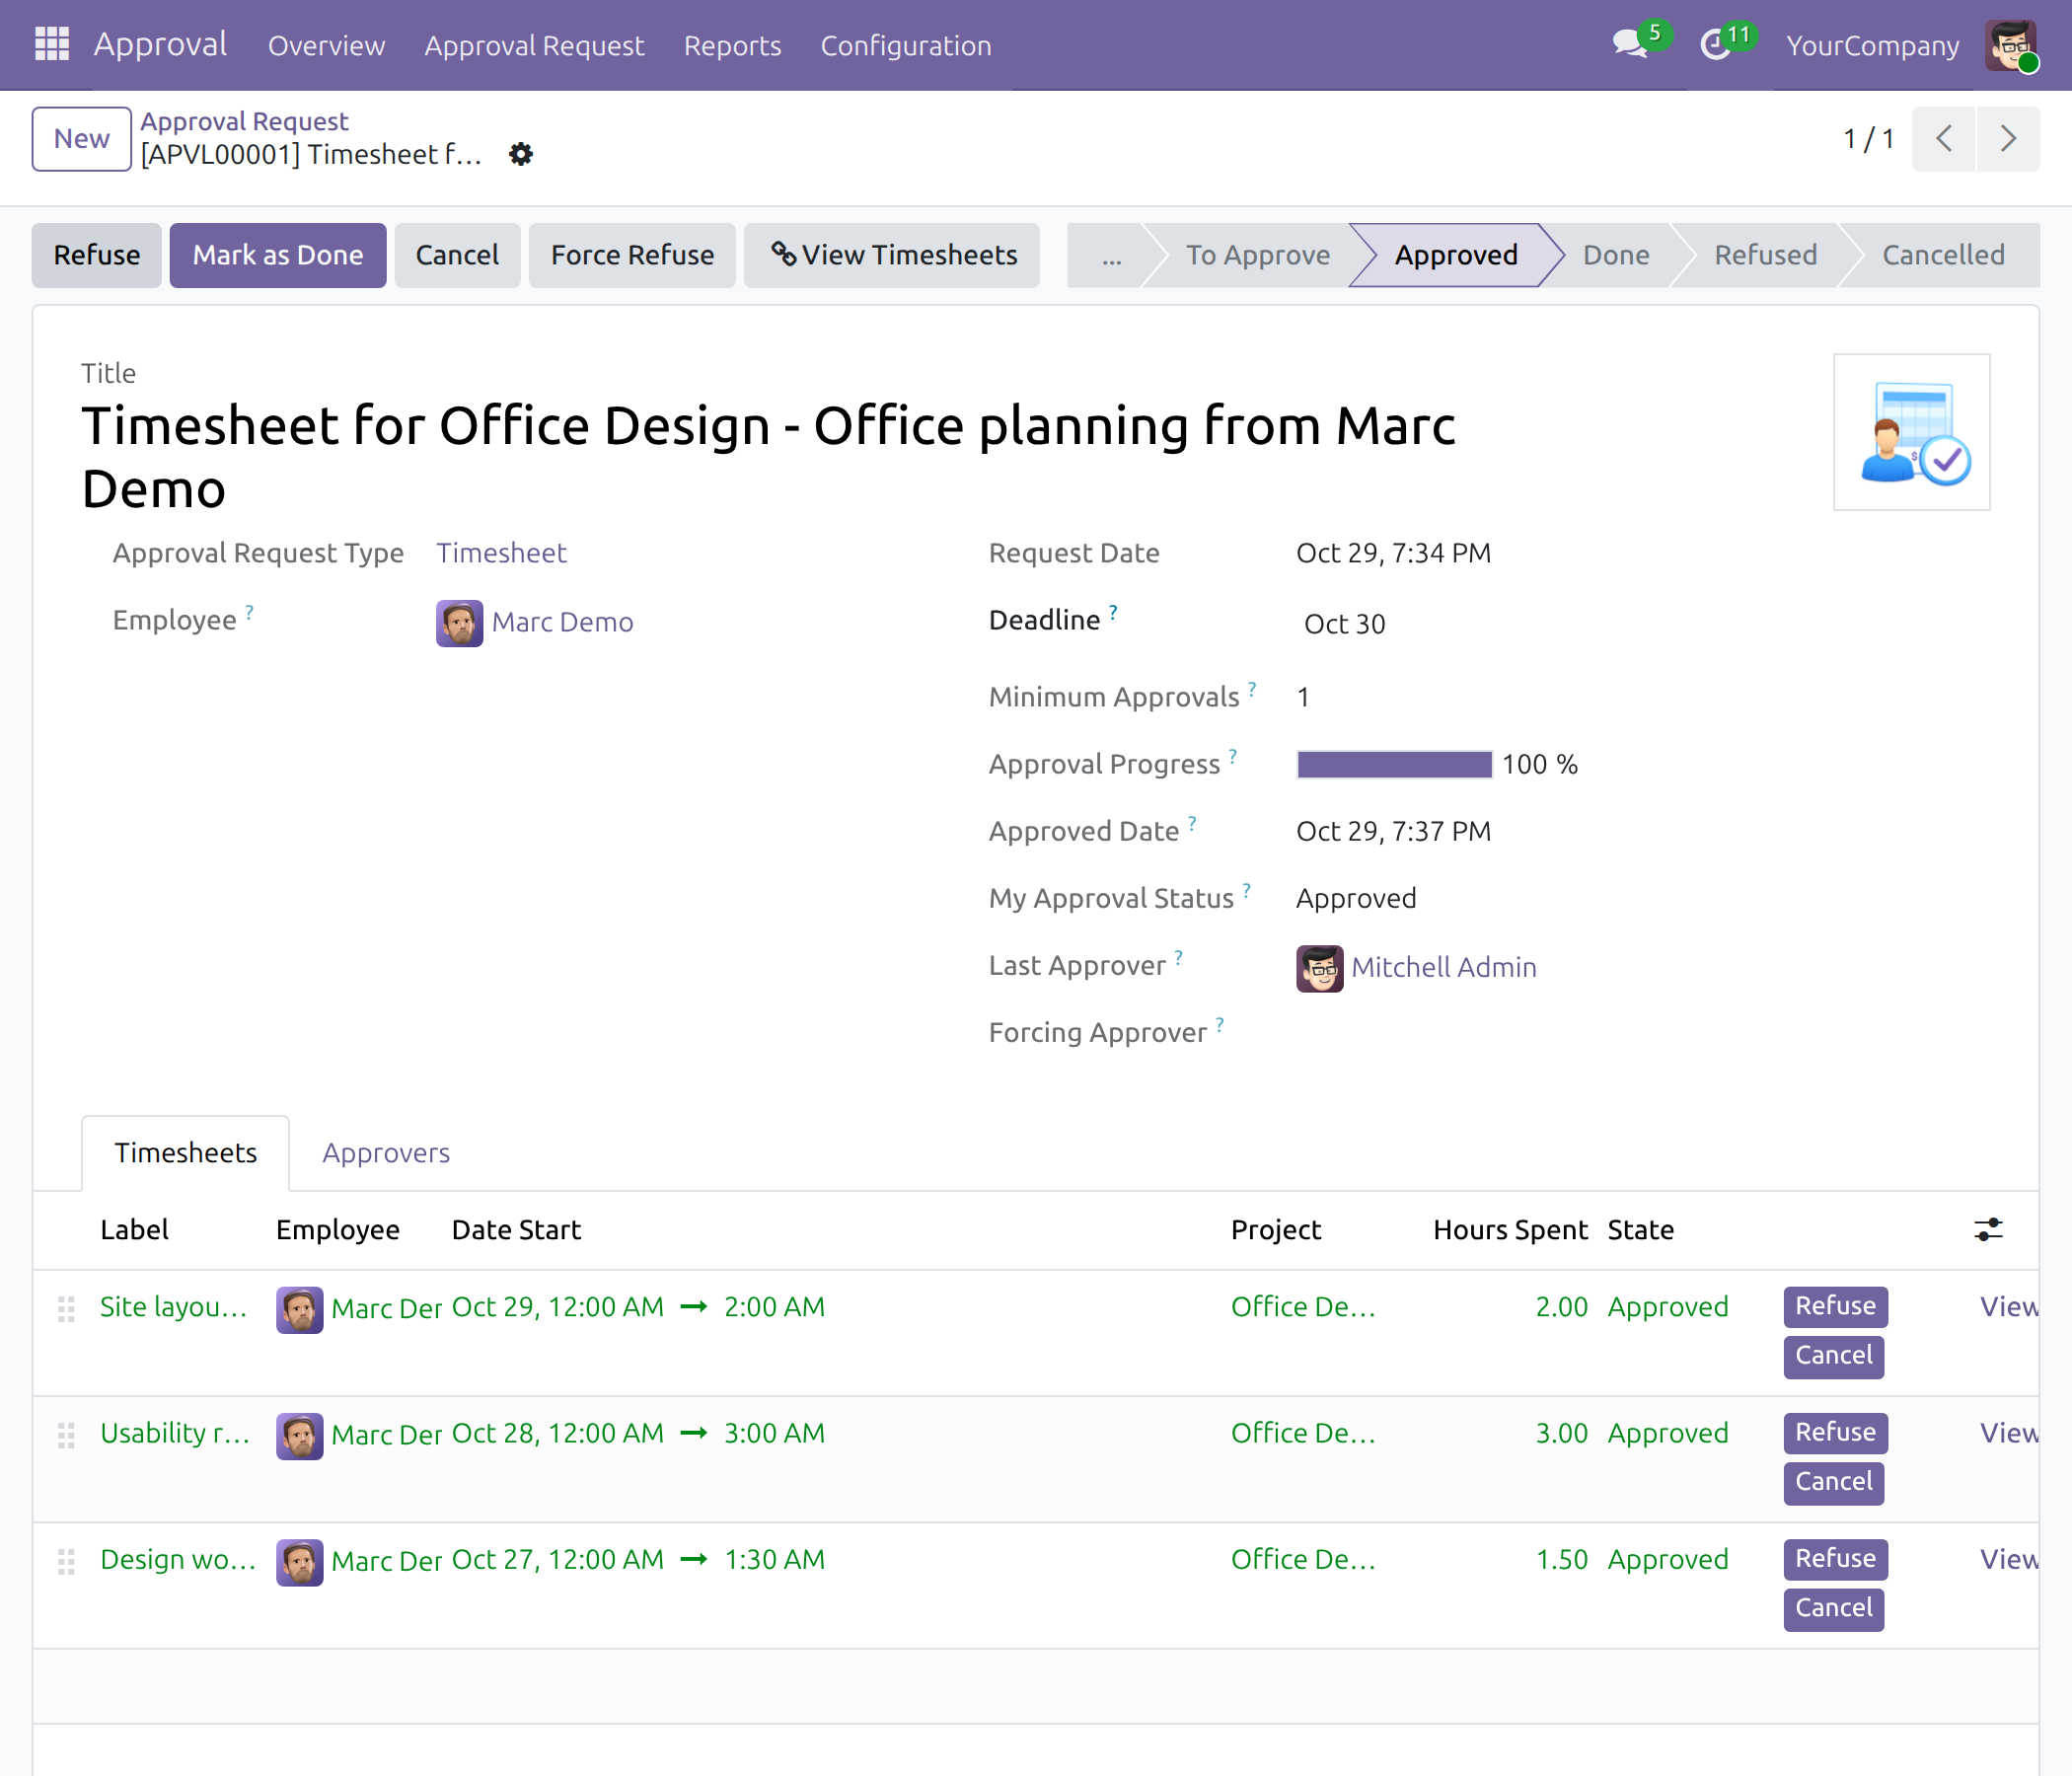2072x1776 pixels.
Task: Show My Approval Status help icon
Action: click(x=1246, y=889)
